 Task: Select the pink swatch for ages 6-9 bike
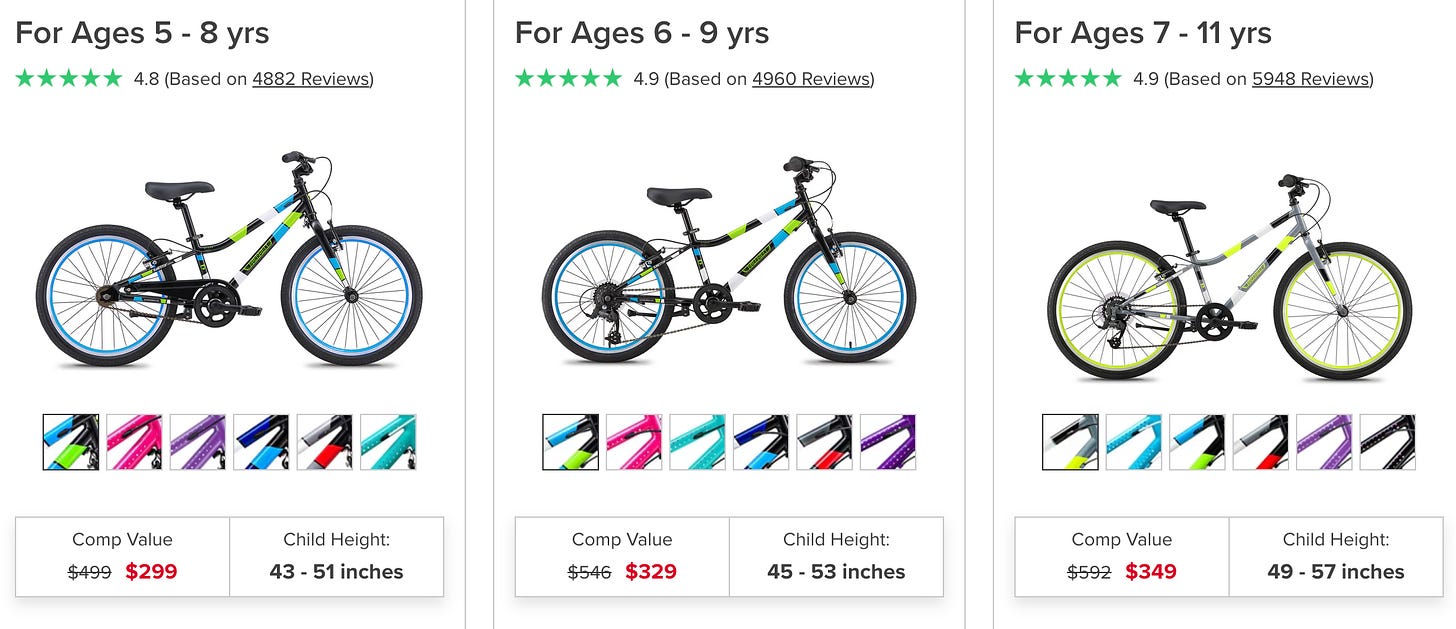[x=633, y=440]
